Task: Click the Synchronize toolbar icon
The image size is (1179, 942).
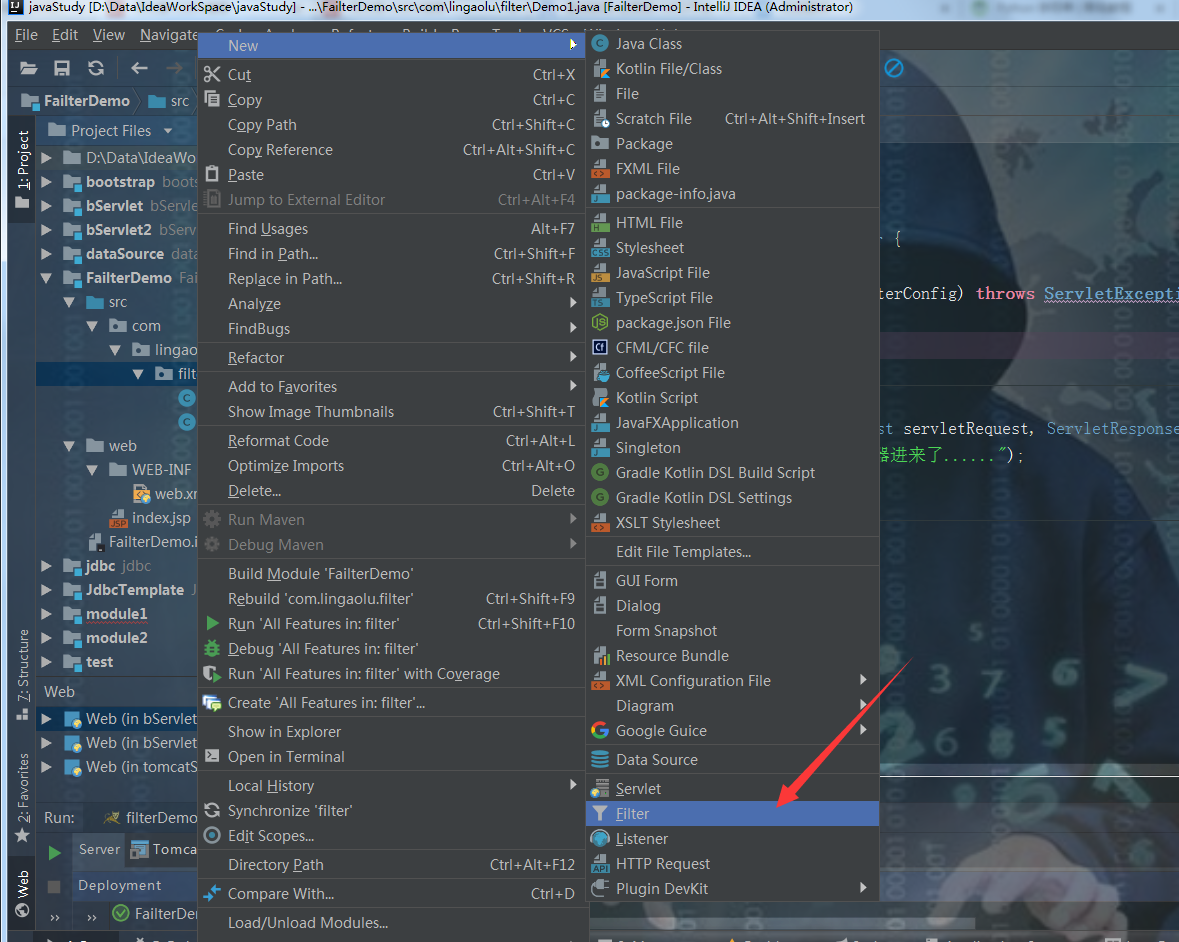Action: 95,68
